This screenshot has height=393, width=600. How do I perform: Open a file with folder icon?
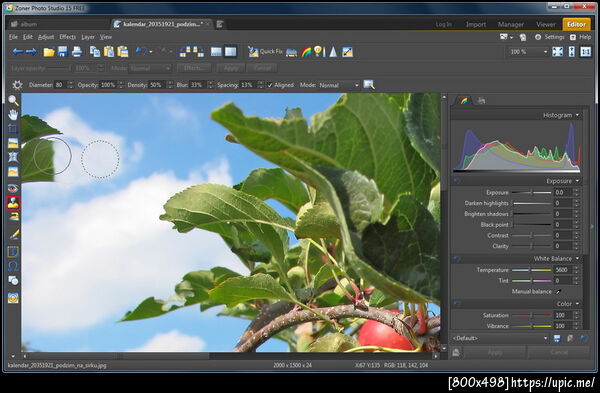coord(49,52)
